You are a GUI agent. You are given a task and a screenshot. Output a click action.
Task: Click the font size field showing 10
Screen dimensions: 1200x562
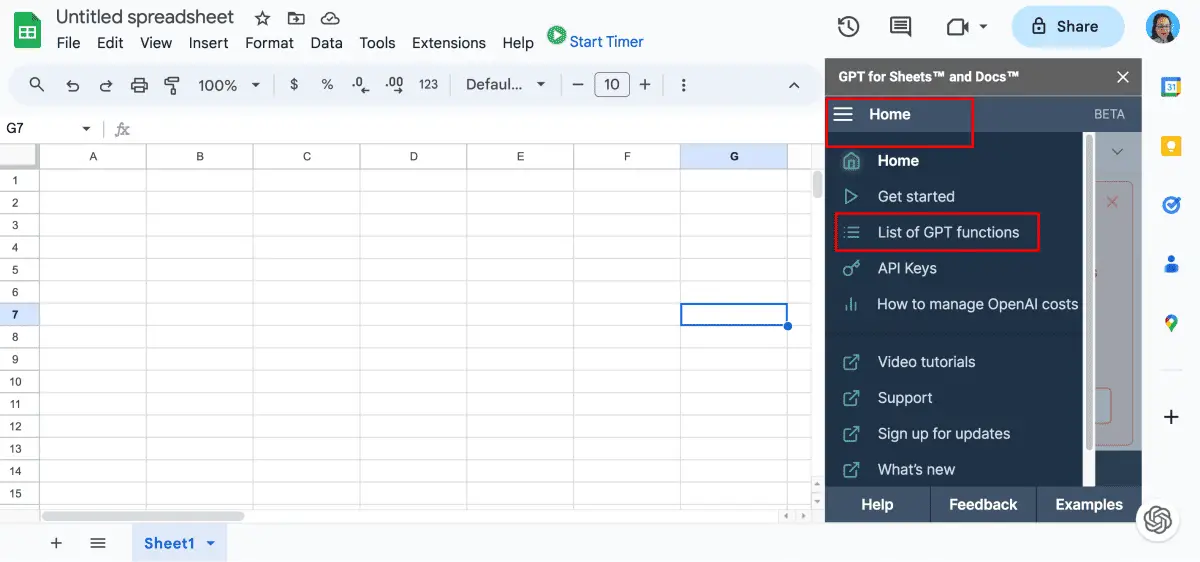612,85
